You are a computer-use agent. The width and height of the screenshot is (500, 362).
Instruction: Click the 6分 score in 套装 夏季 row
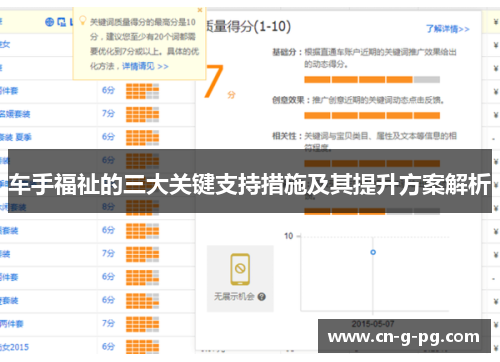click(x=108, y=137)
